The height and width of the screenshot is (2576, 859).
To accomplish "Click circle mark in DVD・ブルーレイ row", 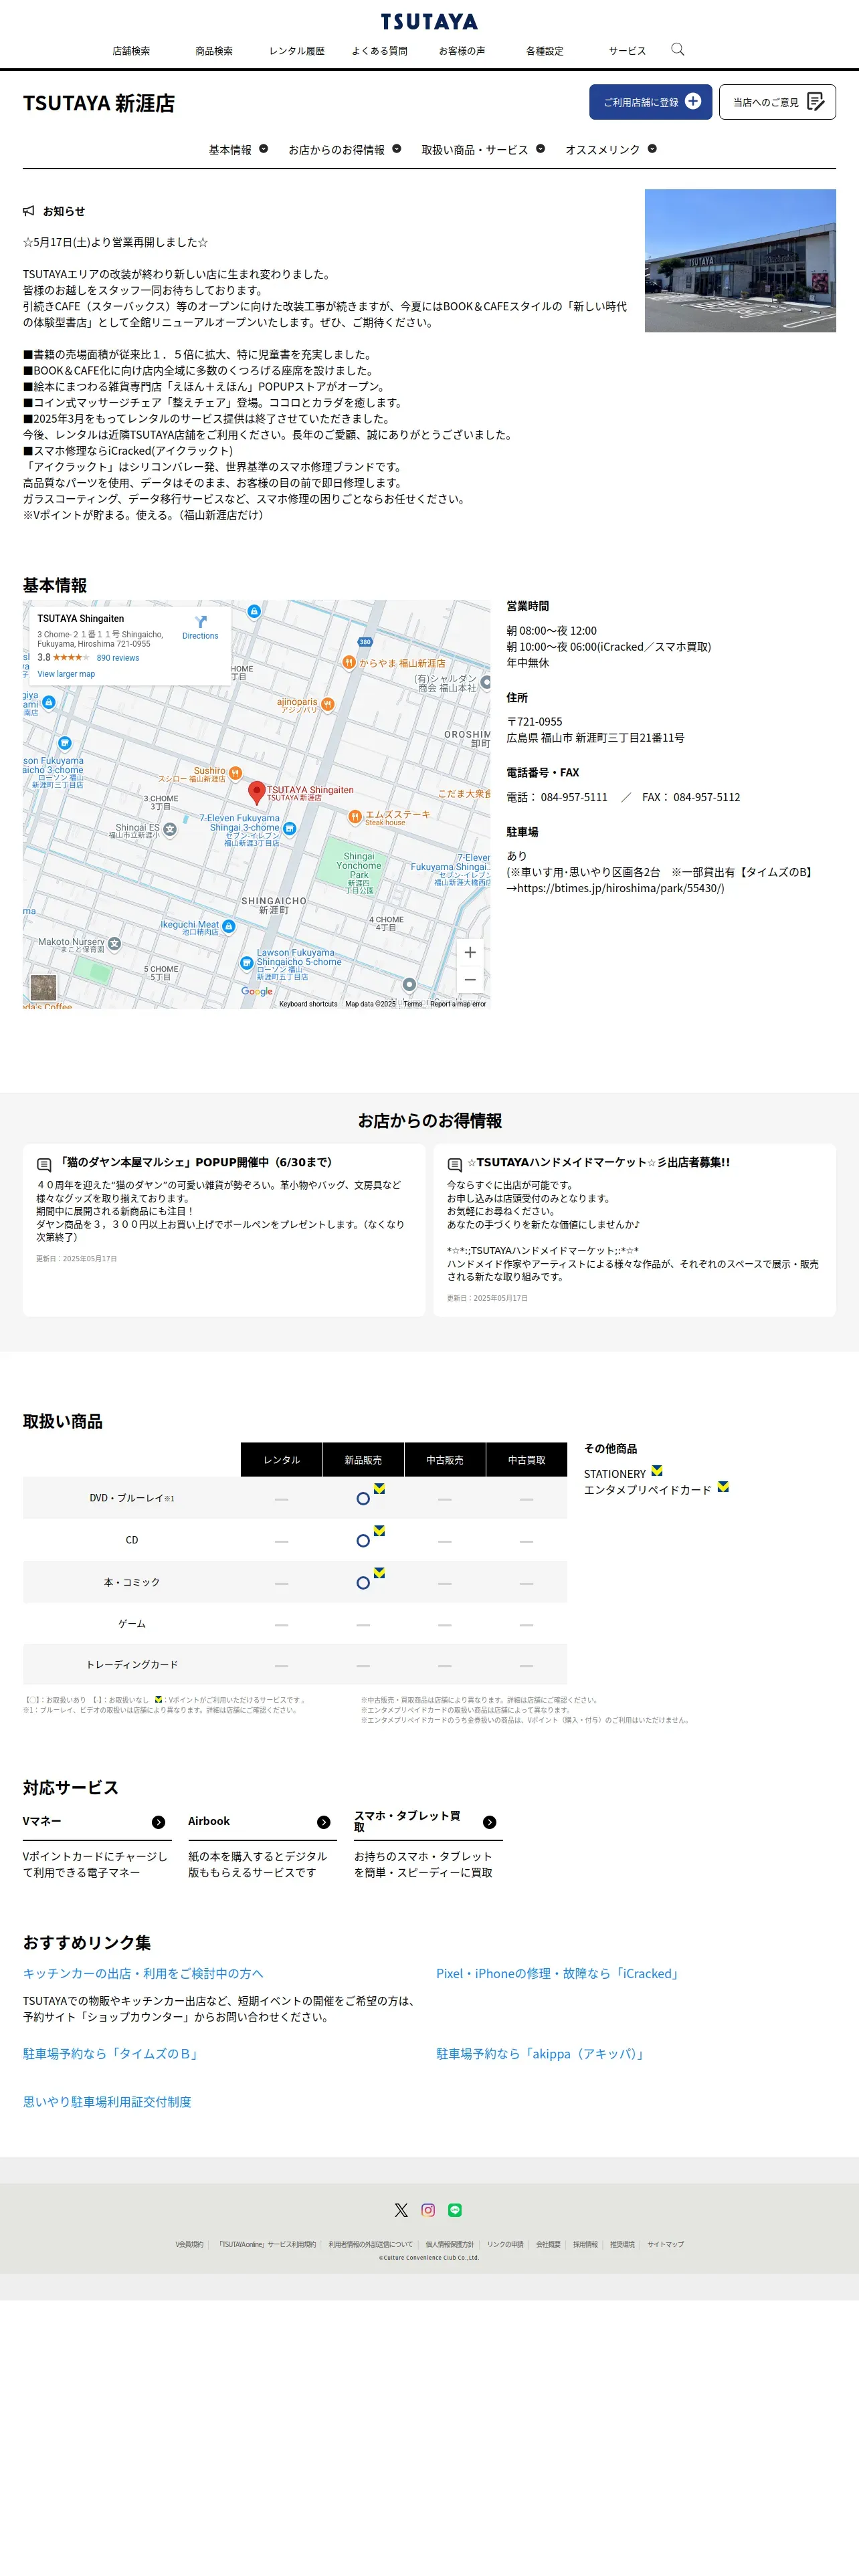I will tap(363, 1498).
